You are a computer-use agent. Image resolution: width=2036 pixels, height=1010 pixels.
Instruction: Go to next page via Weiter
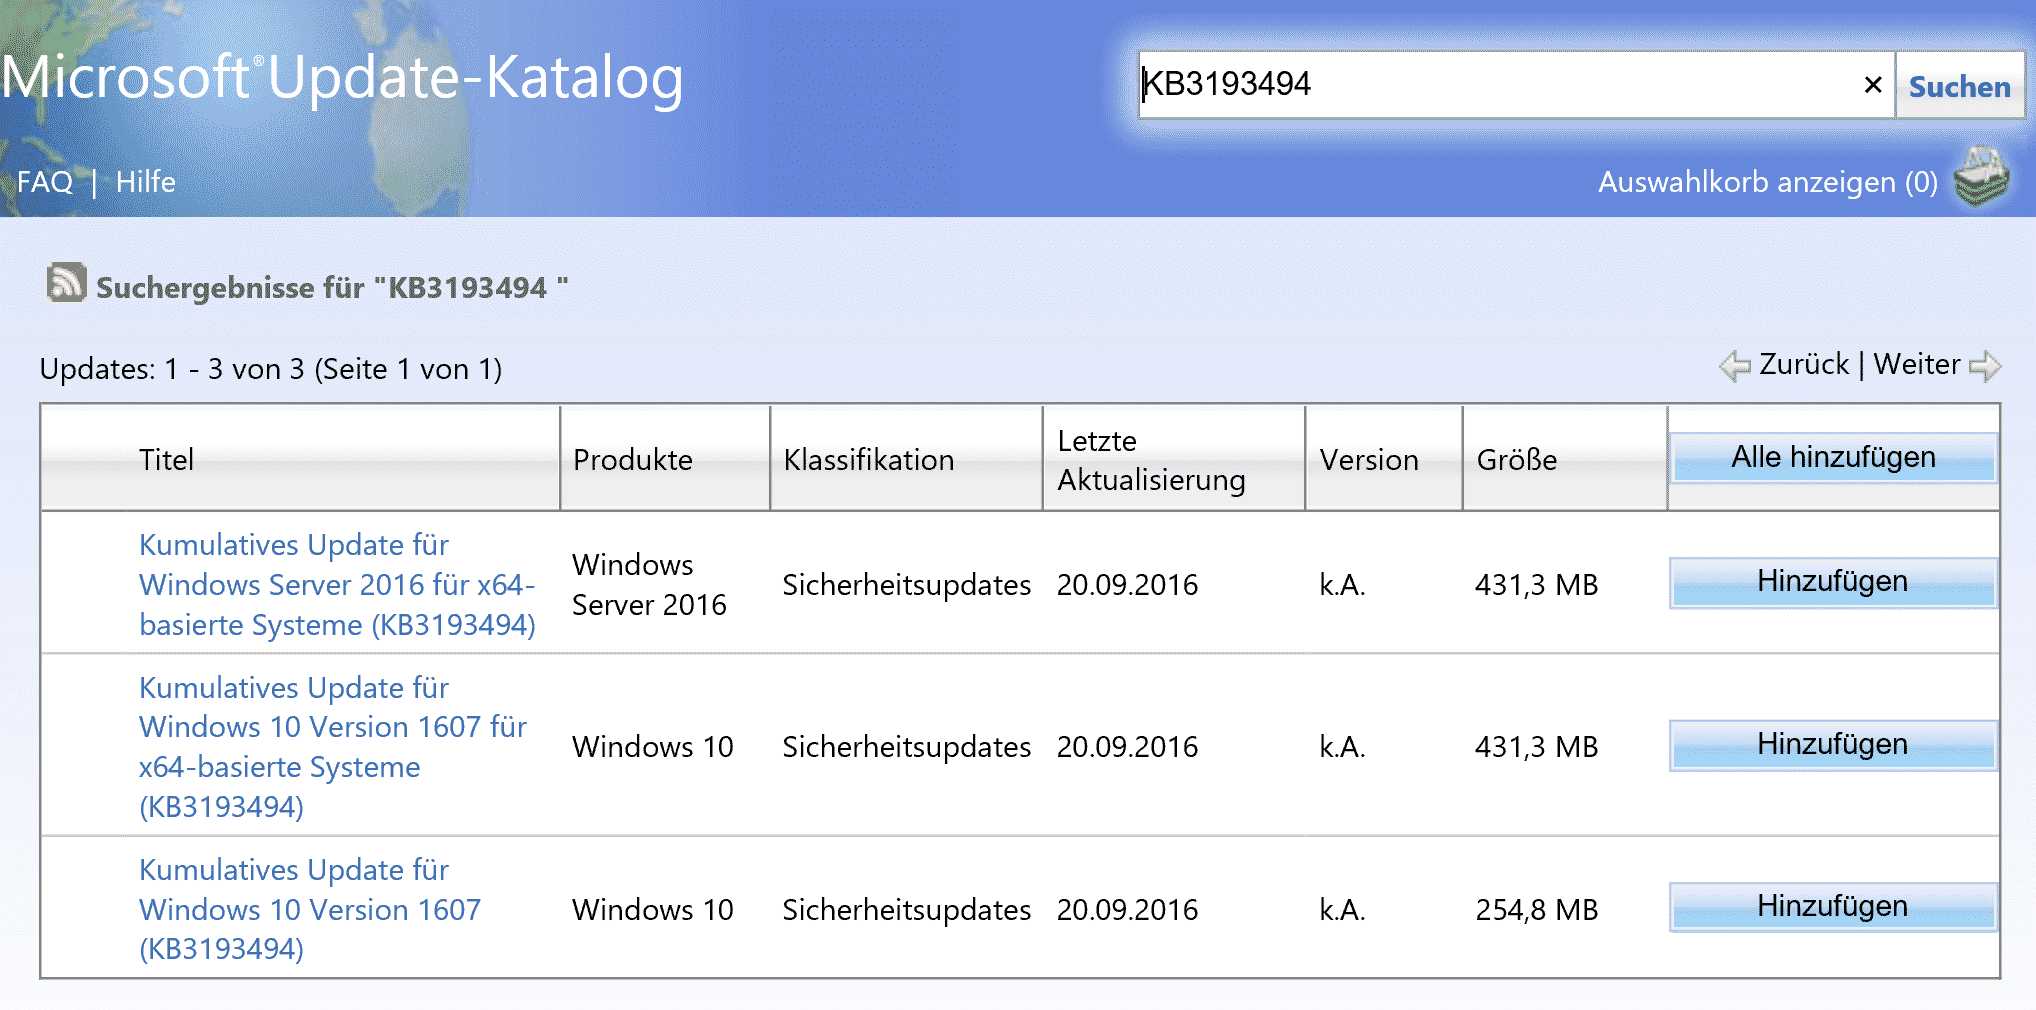coord(1917,364)
